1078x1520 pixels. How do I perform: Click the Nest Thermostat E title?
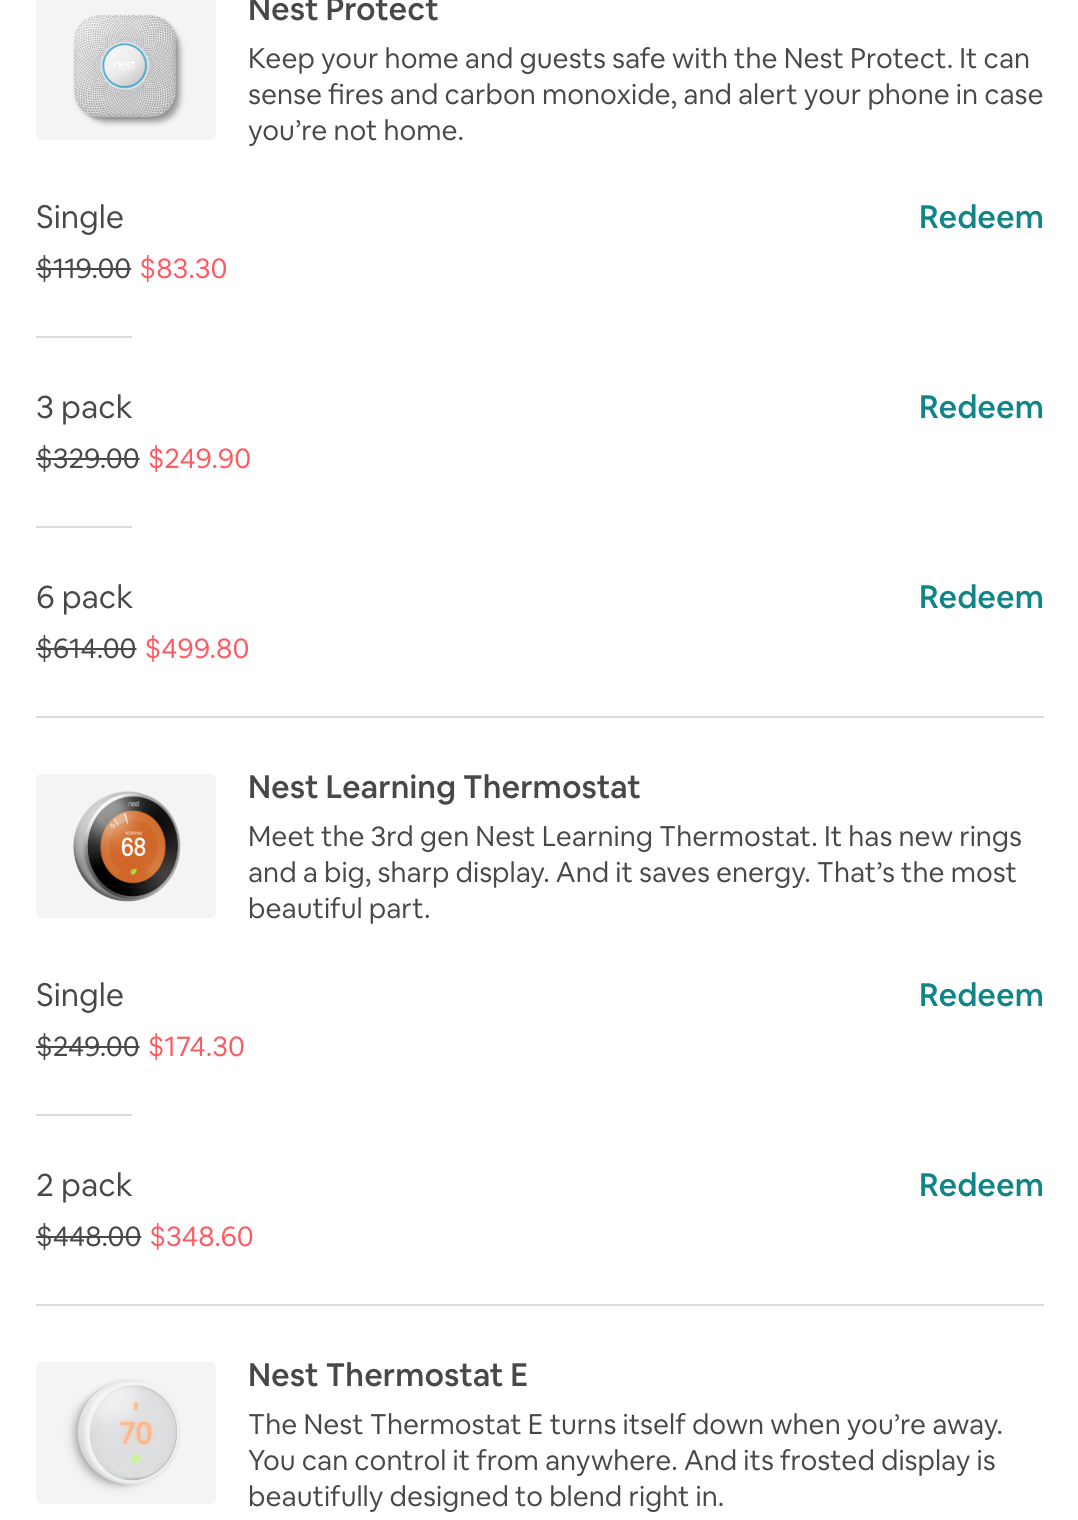tap(388, 1375)
